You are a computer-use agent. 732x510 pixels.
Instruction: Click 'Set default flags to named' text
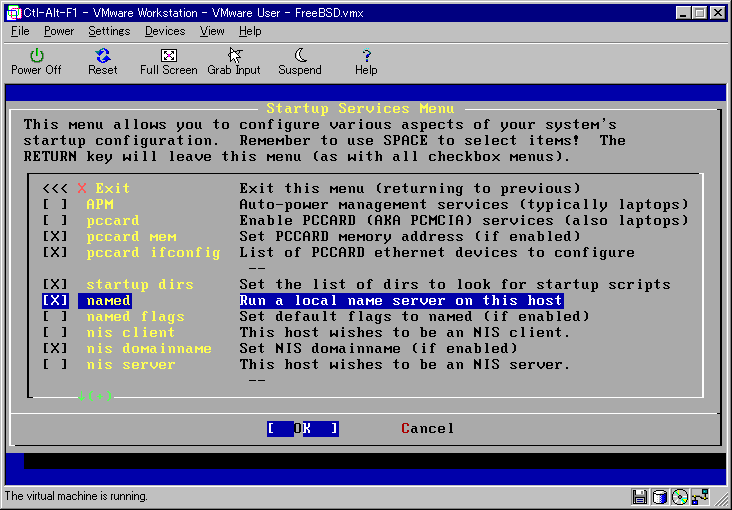click(x=415, y=317)
